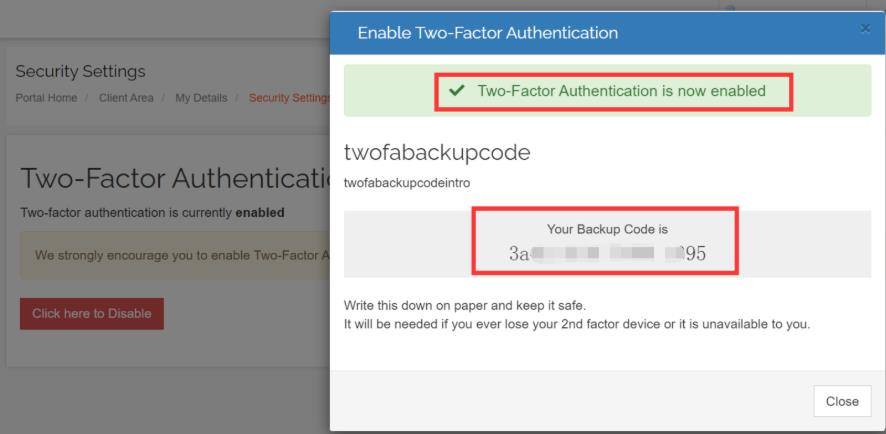Click the green success checkmark icon
Viewport: 886px width, 434px height.
[457, 91]
